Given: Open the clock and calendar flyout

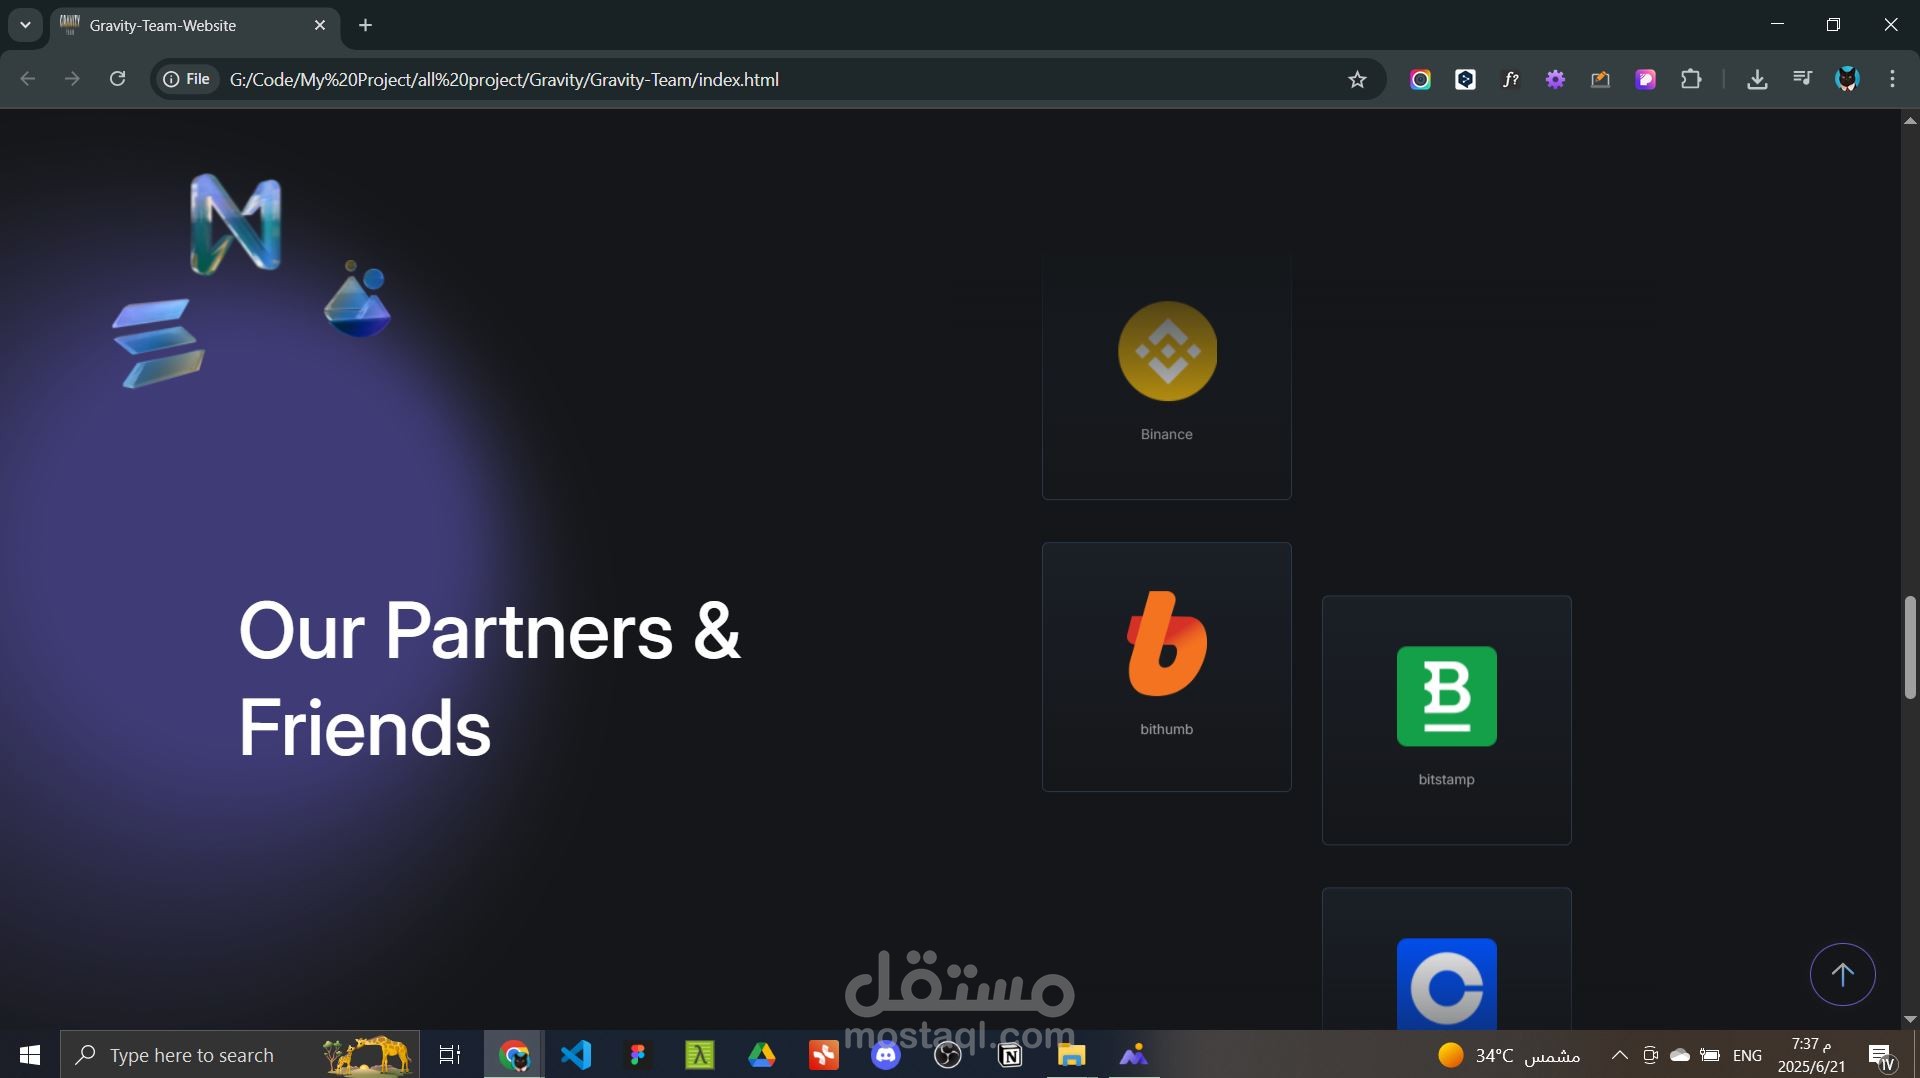Looking at the screenshot, I should pos(1811,1055).
